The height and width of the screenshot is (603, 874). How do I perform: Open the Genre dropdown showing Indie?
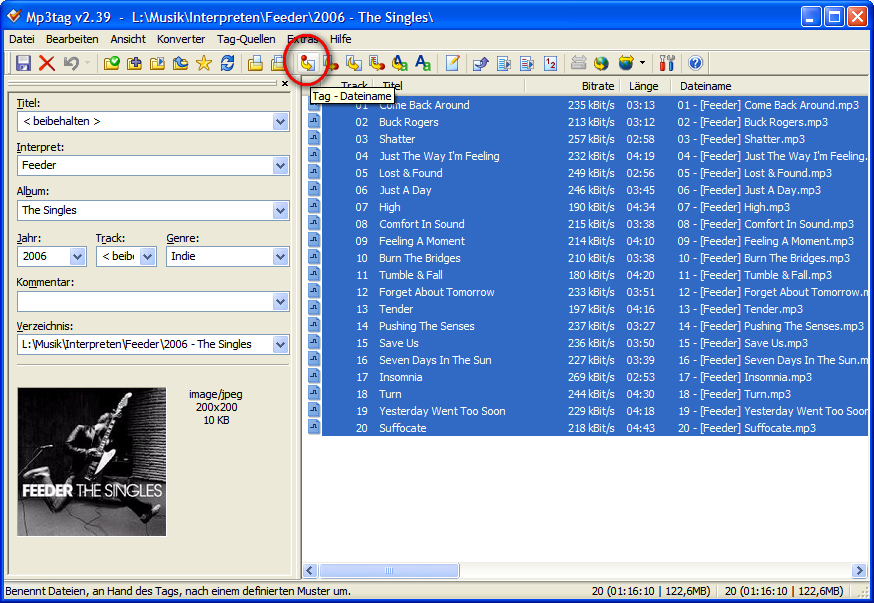(280, 256)
